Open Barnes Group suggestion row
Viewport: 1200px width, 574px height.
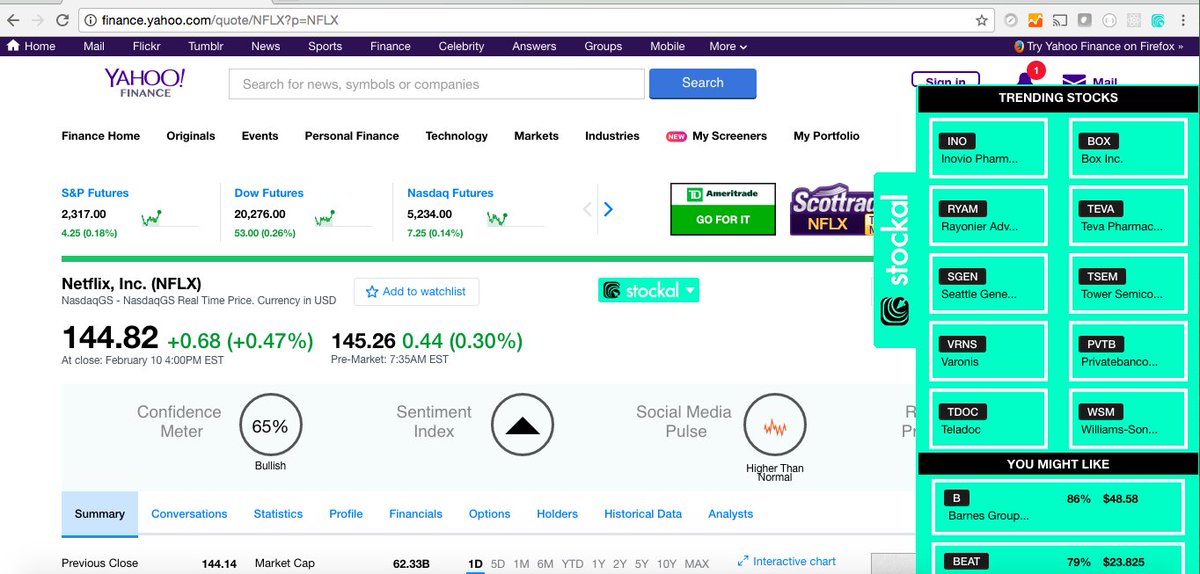coord(1058,506)
